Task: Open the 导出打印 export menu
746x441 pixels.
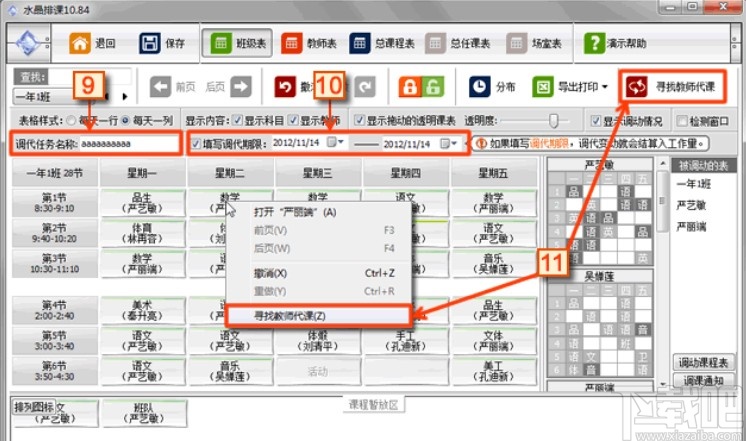Action: click(x=570, y=87)
